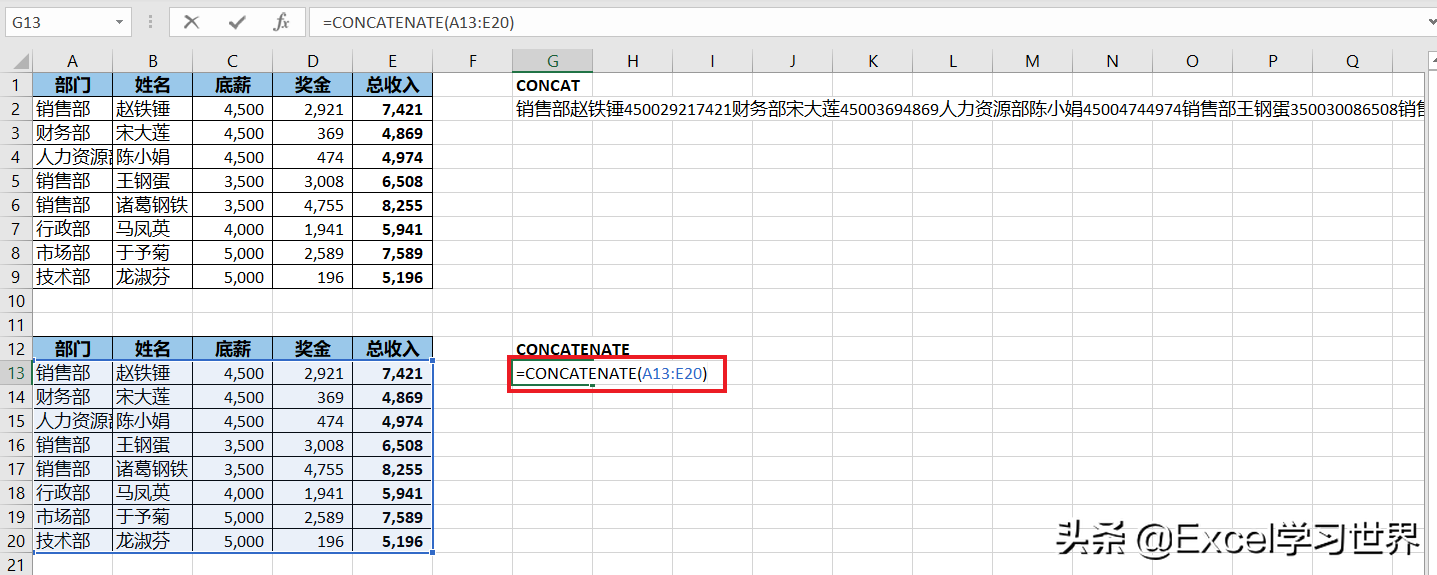Select bonus 4,755 in row 17
The image size is (1437, 575).
(x=313, y=469)
